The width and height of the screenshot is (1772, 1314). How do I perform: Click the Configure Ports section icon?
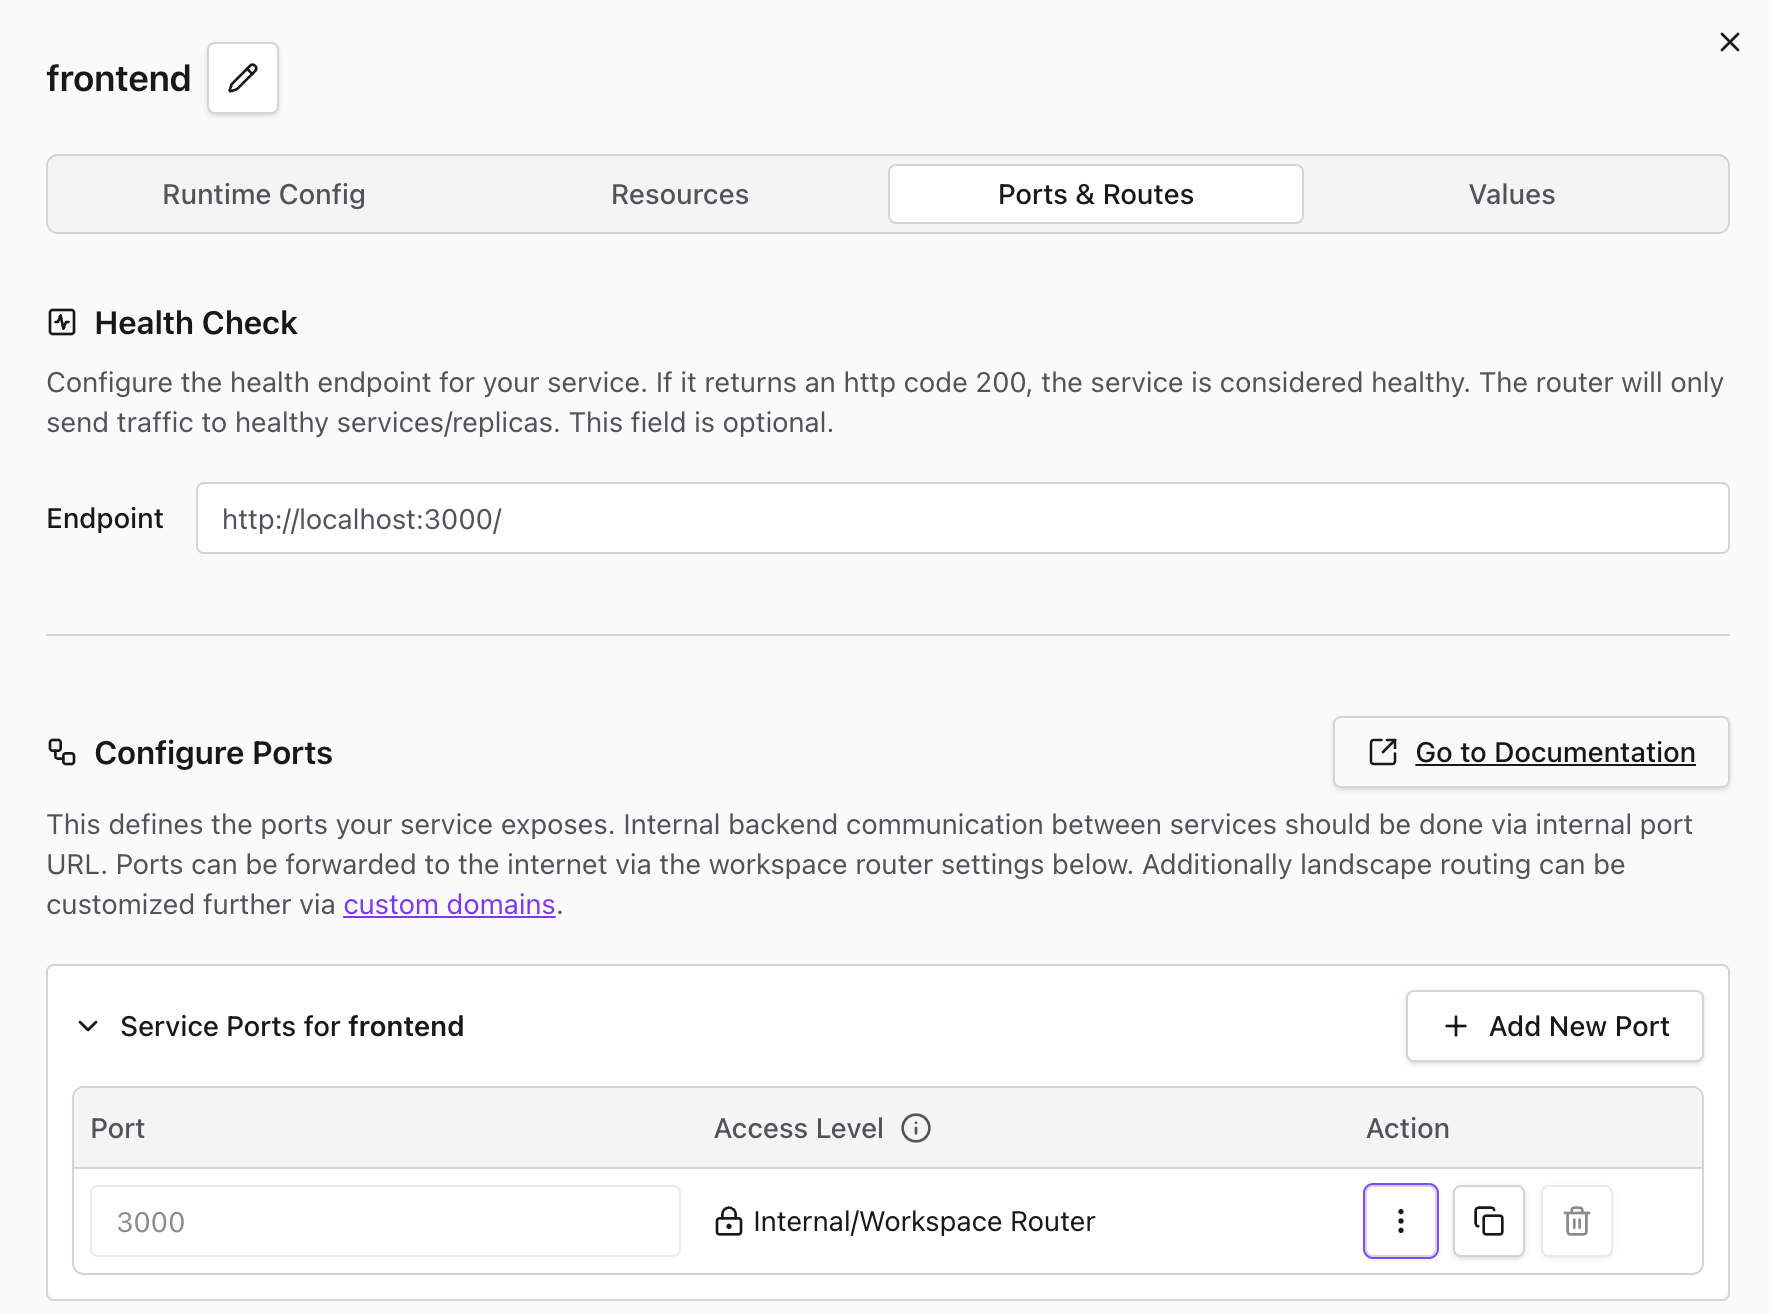(62, 752)
